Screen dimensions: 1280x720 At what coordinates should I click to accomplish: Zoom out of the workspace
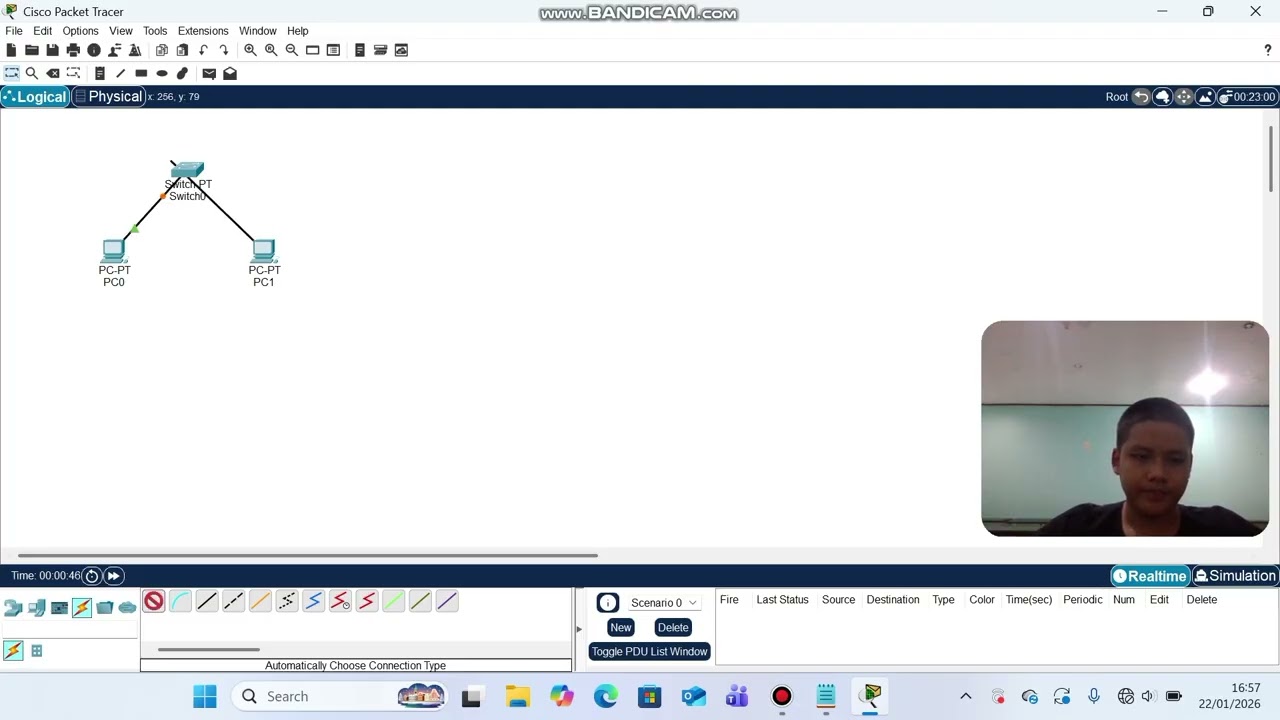292,50
